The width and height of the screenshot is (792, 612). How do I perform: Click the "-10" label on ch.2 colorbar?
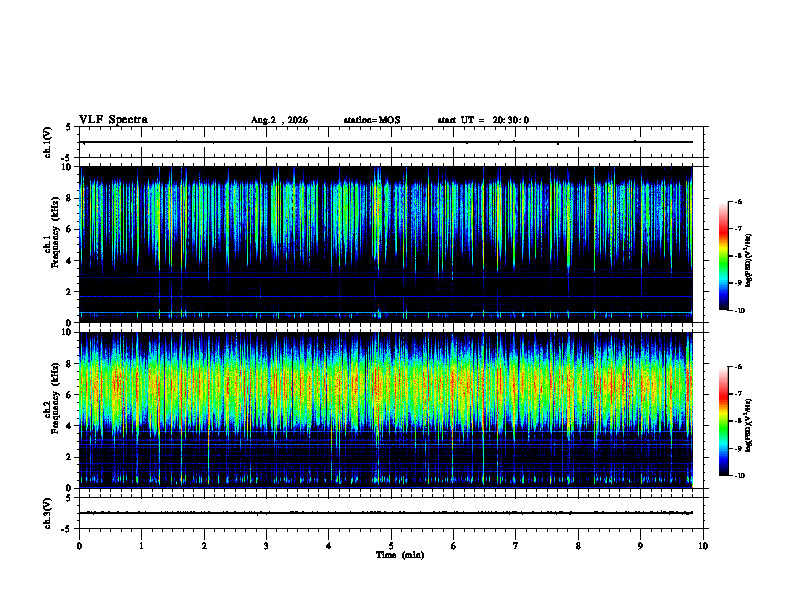[739, 476]
